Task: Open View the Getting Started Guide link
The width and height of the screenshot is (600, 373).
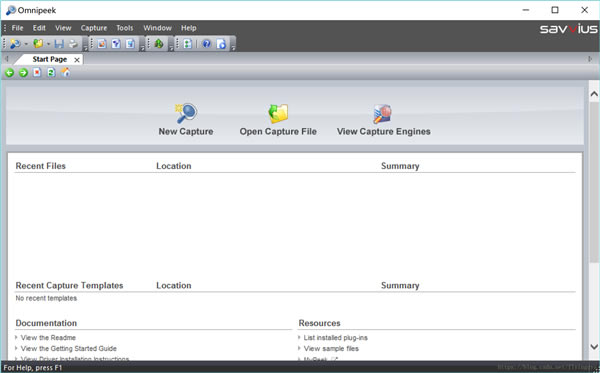Action: [68, 349]
